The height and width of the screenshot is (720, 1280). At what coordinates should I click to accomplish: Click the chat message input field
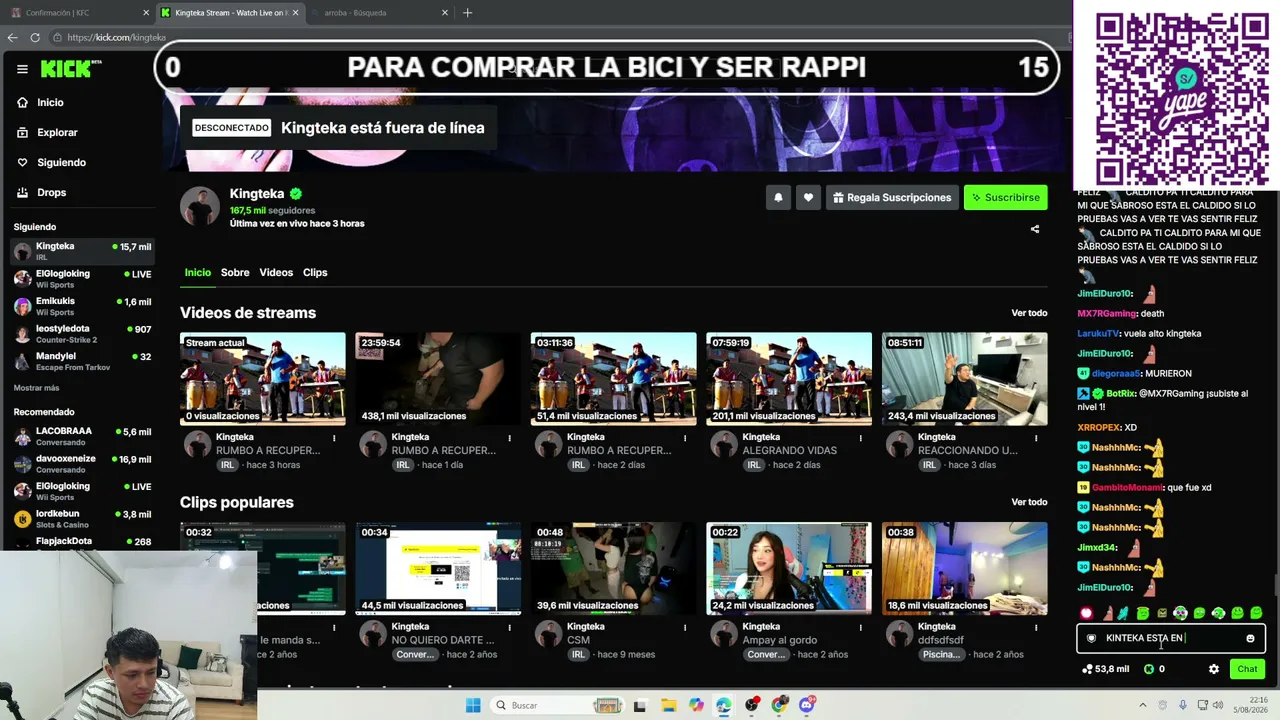[1171, 638]
